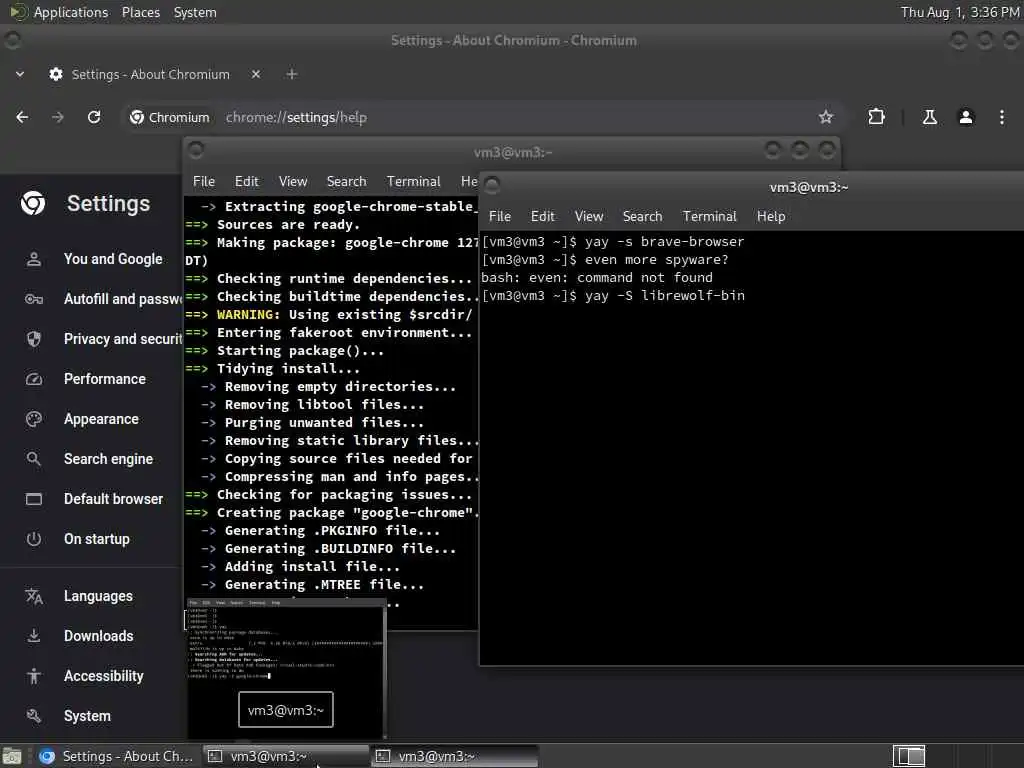Expand the tab search chevron
The image size is (1024, 768).
pyautogui.click(x=20, y=74)
